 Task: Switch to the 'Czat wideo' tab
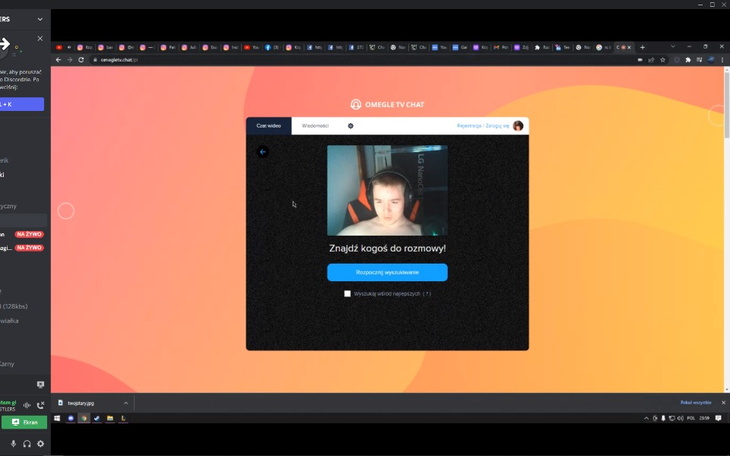pos(268,126)
